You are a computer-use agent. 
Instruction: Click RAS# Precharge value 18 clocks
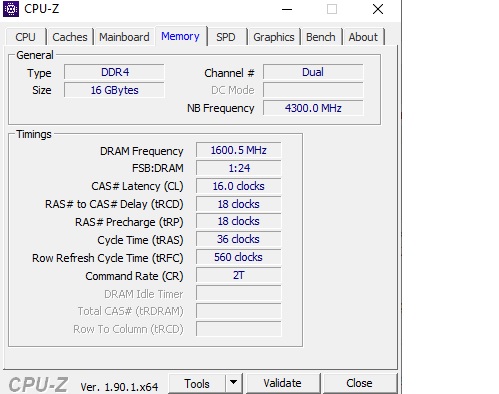point(239,222)
